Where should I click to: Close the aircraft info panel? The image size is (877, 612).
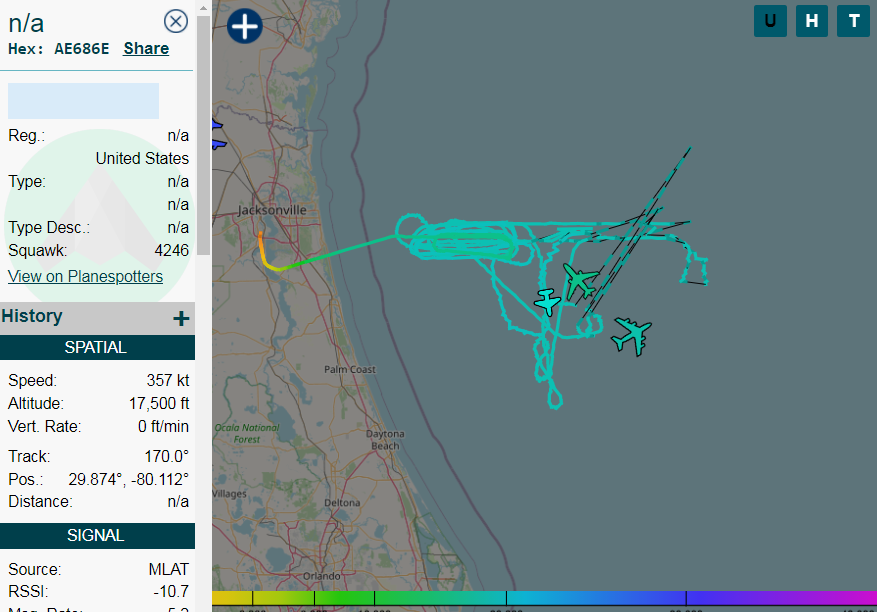pos(175,21)
